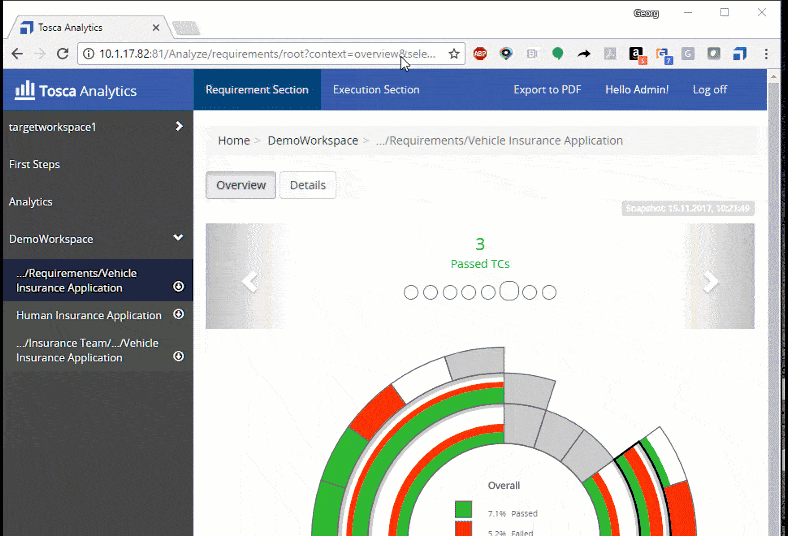
Task: Open First Steps in sidebar
Action: click(x=34, y=164)
